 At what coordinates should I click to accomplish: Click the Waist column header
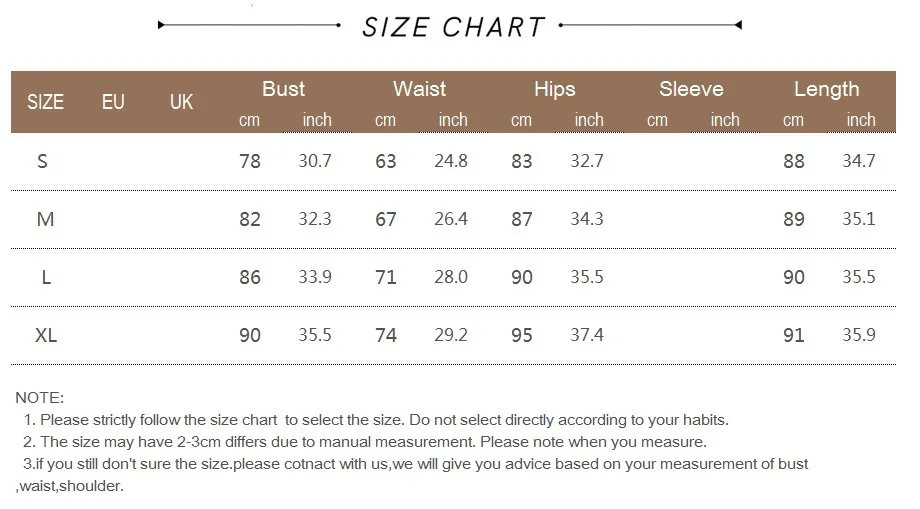tap(419, 89)
